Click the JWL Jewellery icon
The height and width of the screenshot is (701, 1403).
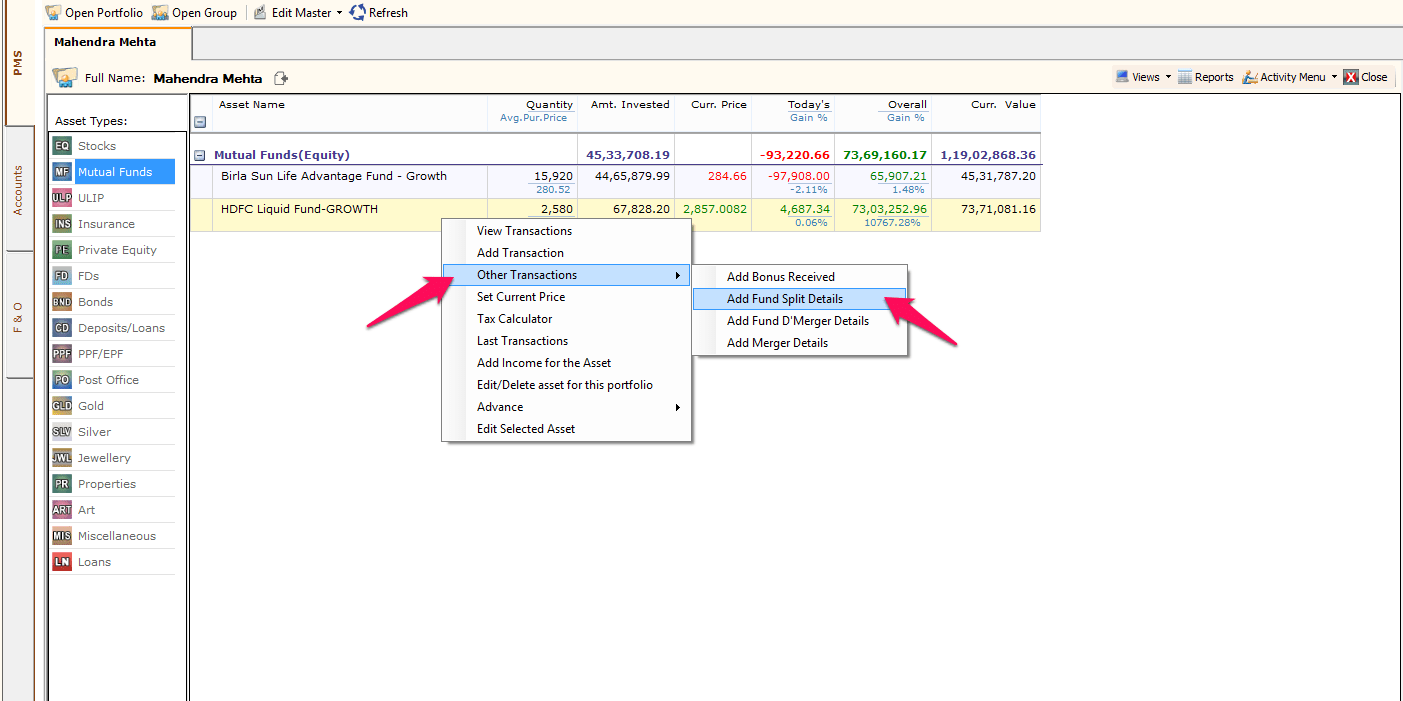point(62,458)
